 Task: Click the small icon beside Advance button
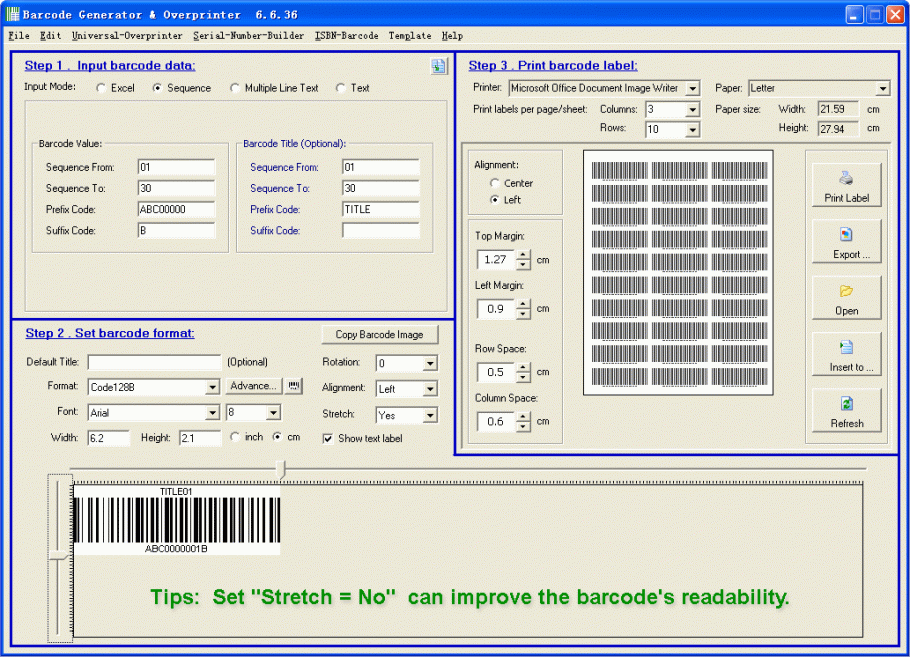[294, 386]
